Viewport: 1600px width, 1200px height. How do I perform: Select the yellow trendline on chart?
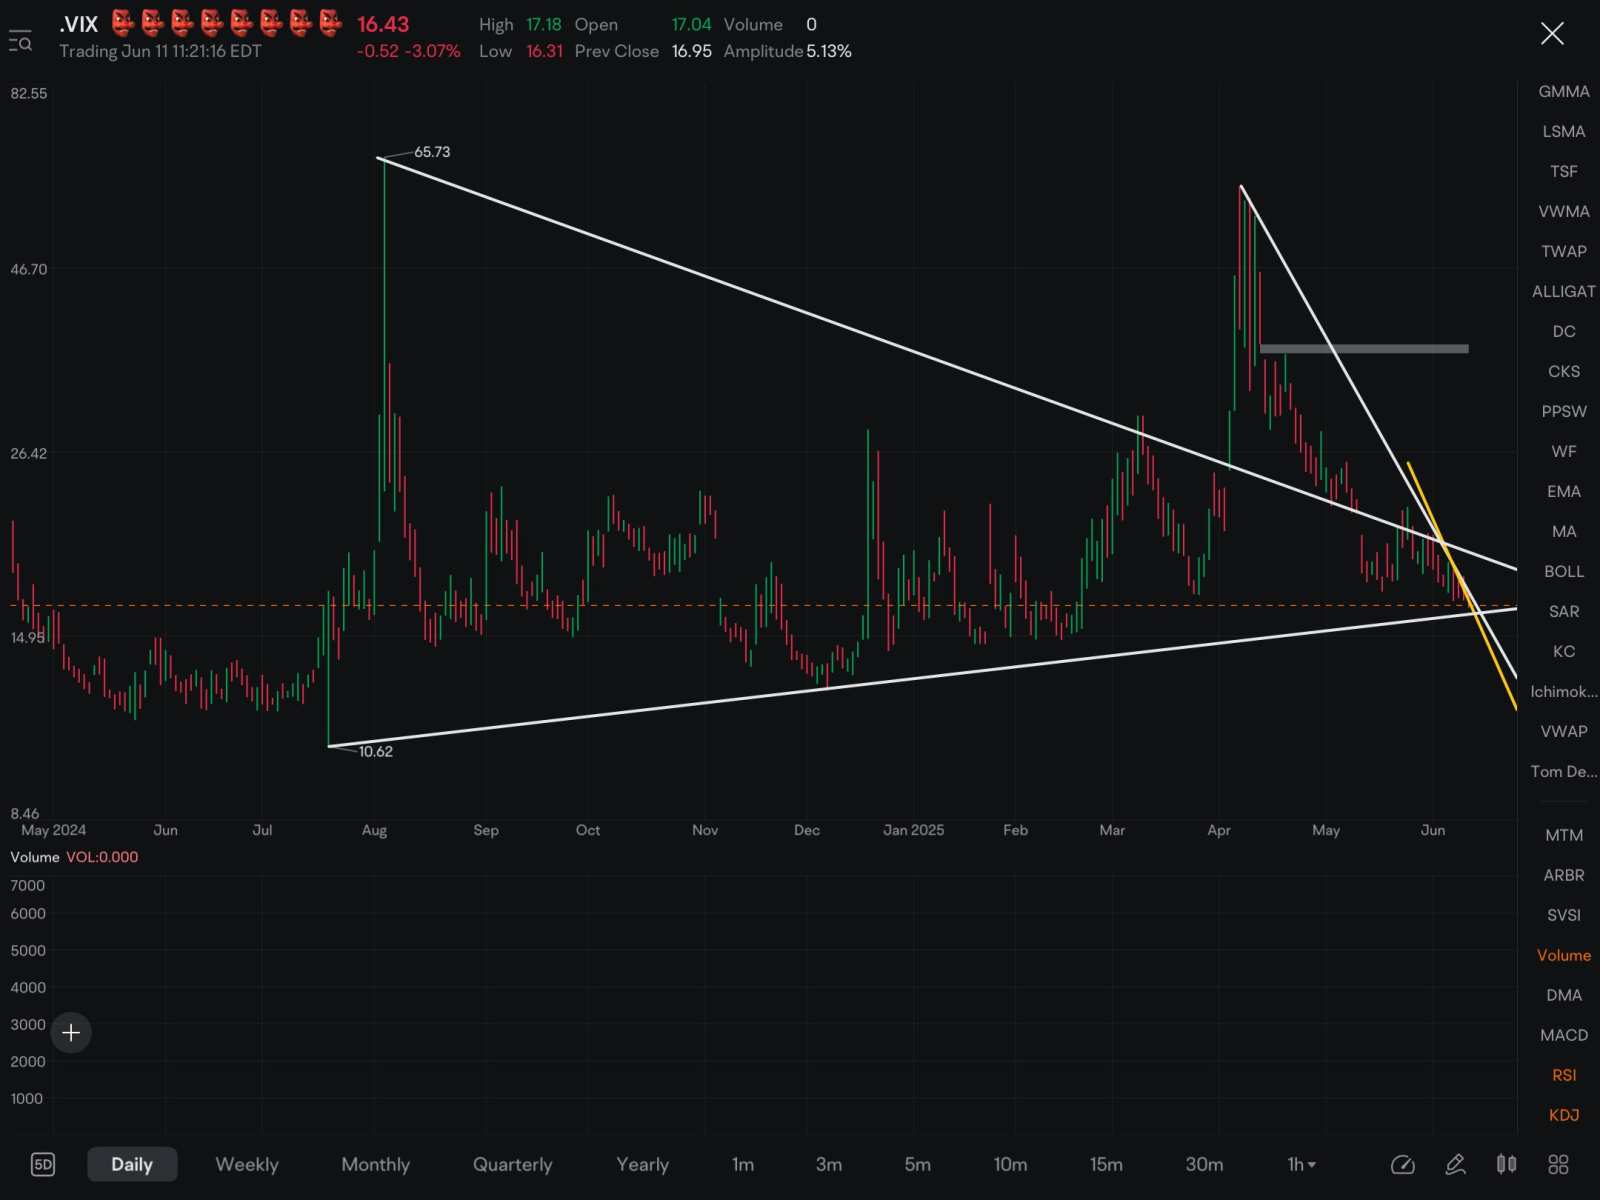1460,583
